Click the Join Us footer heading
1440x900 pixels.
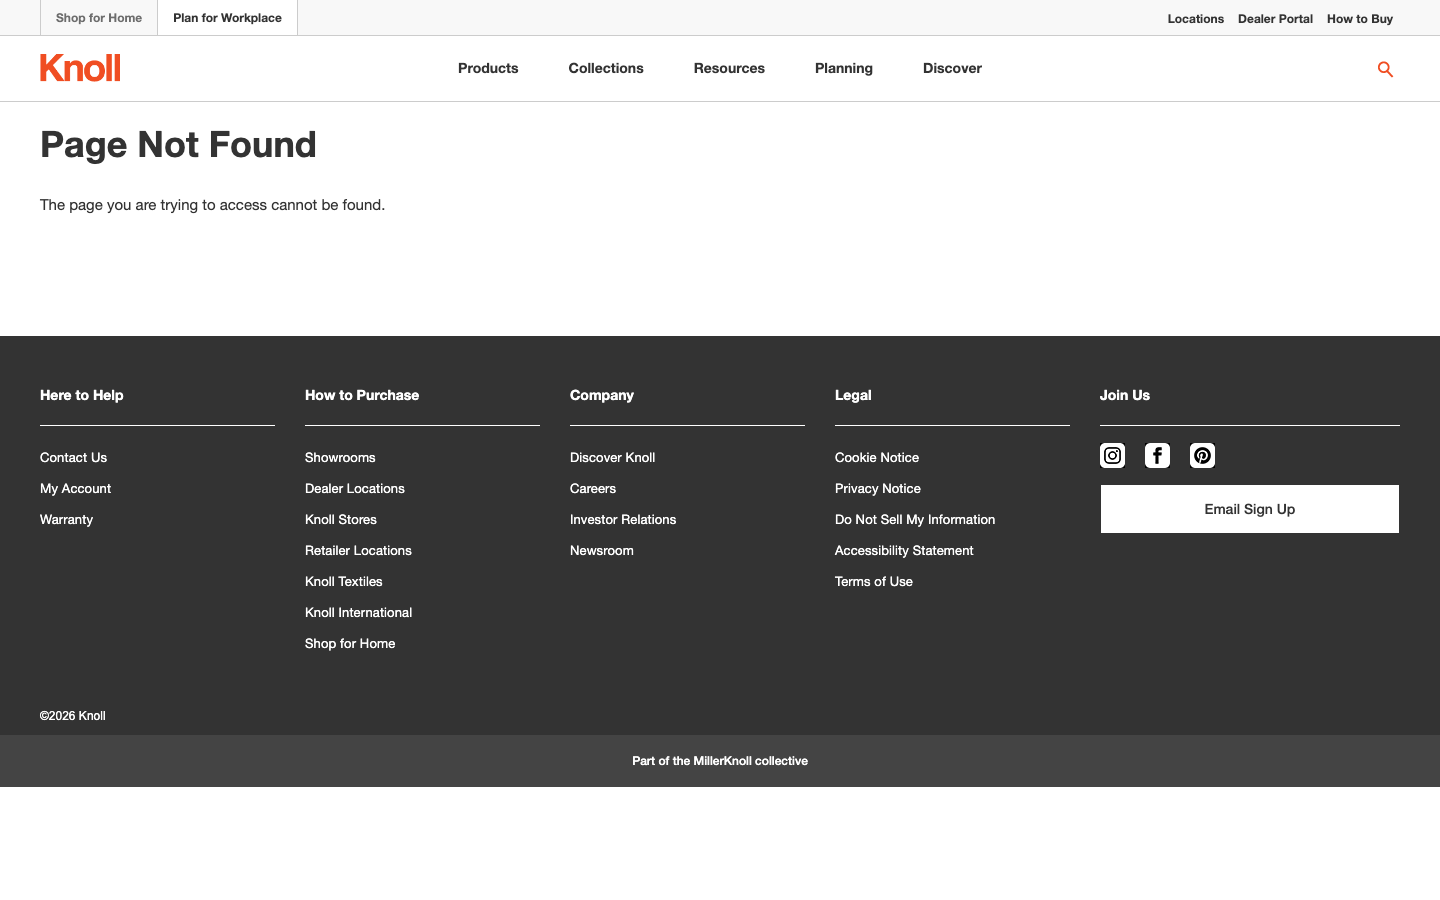point(1125,395)
